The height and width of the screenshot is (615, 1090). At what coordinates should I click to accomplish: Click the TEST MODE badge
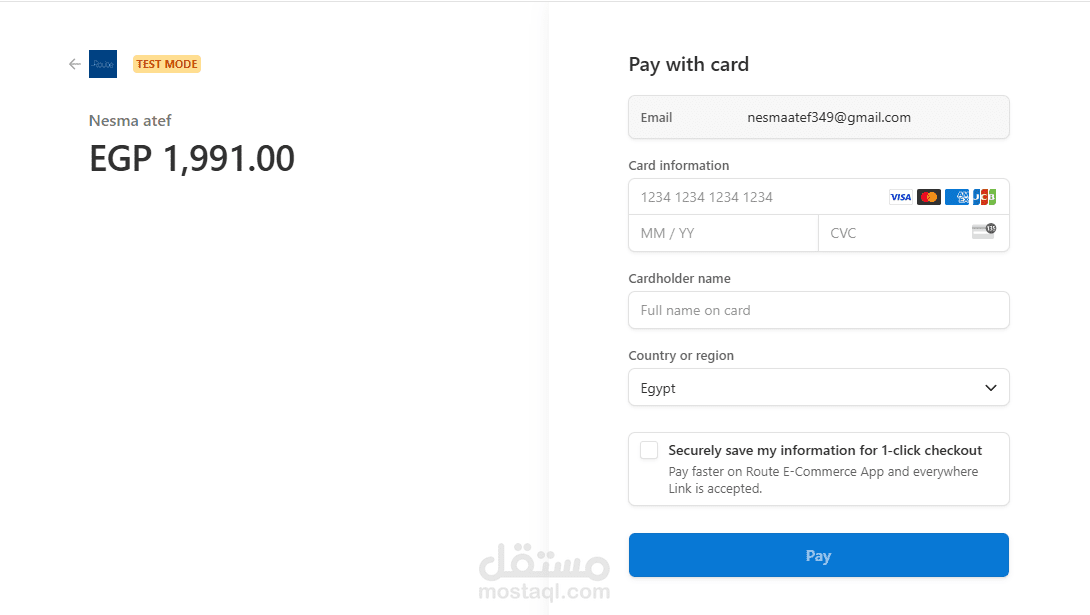(x=167, y=64)
